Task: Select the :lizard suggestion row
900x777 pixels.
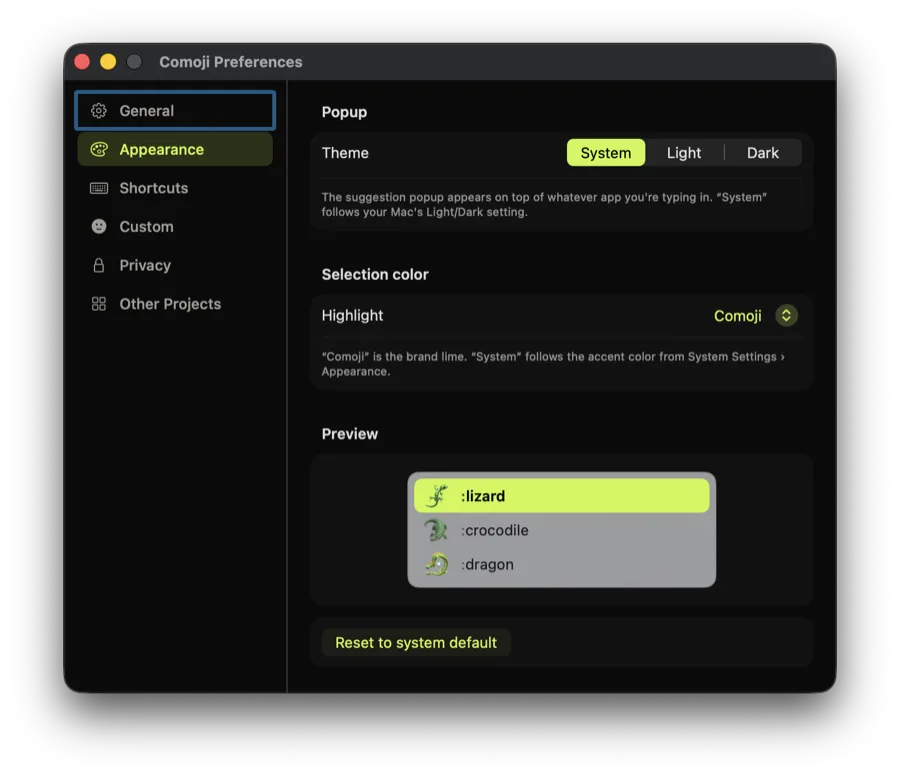Action: point(561,496)
